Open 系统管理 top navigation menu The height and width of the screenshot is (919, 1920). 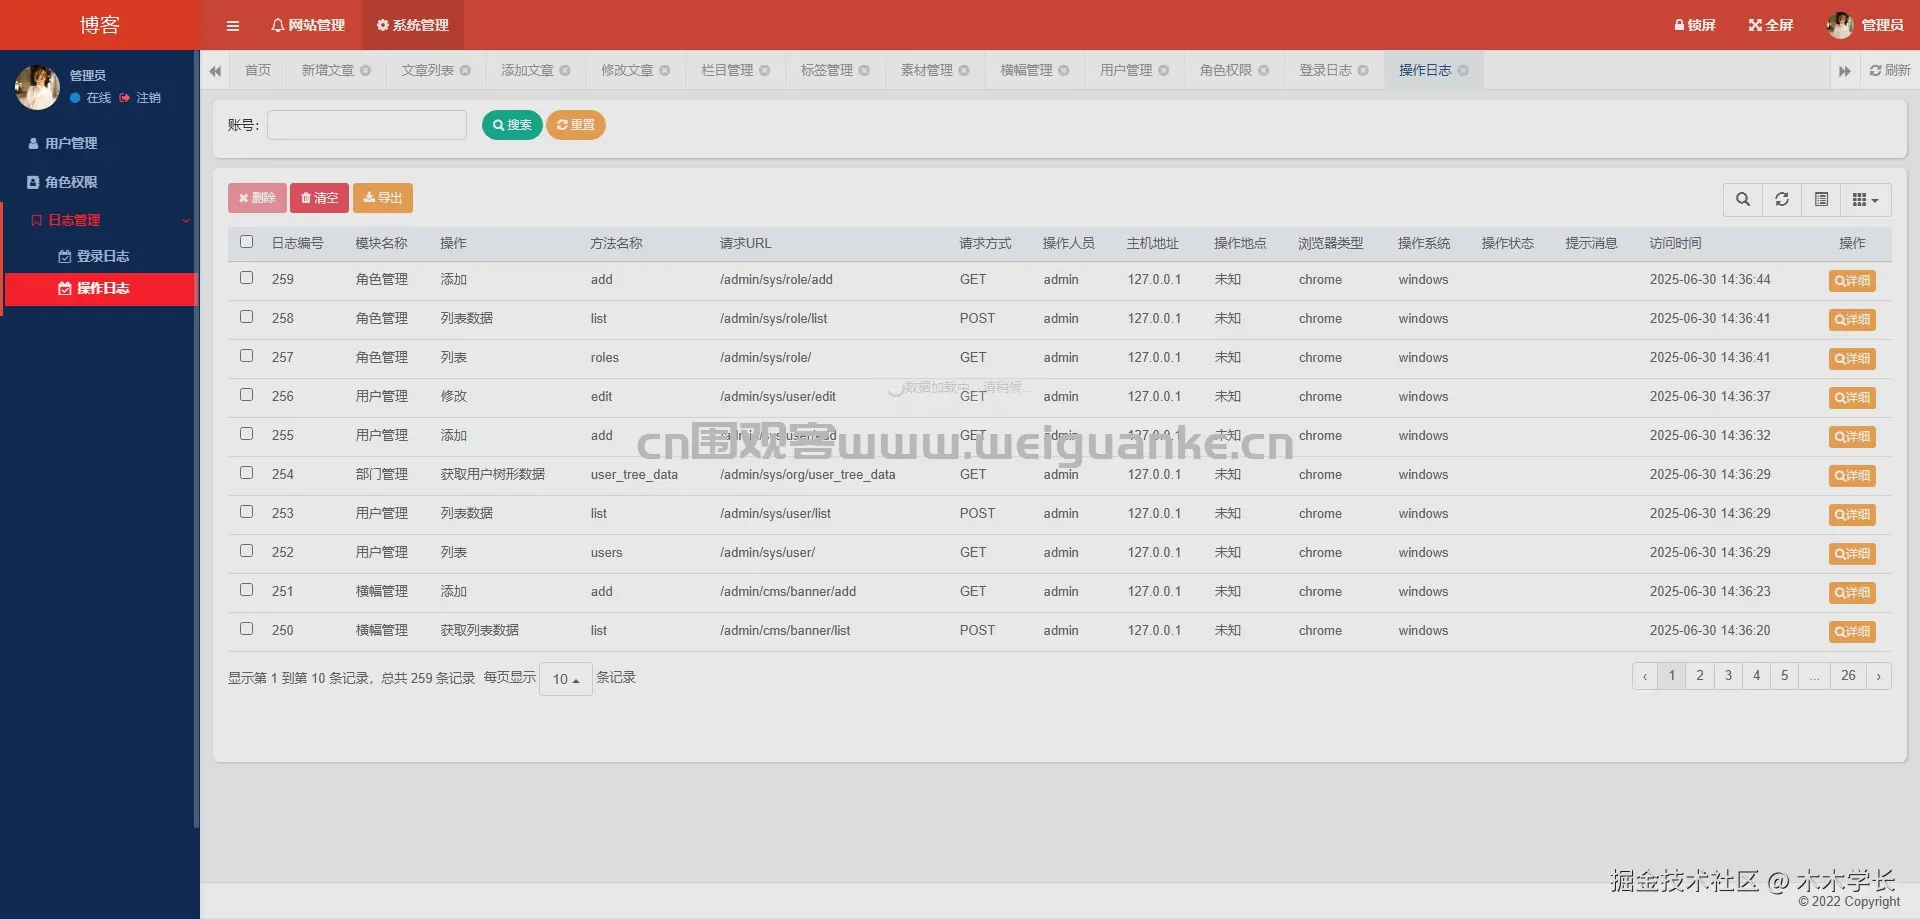point(412,26)
